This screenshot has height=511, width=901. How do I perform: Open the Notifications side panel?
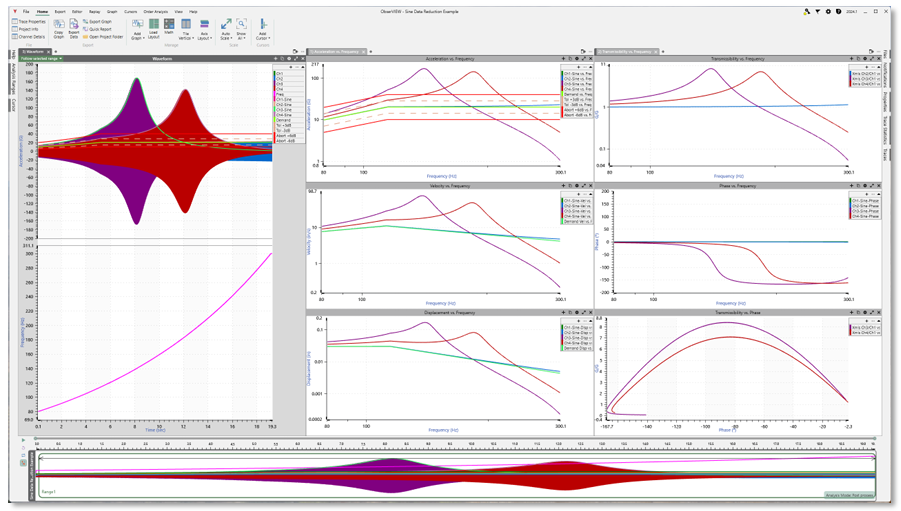coord(885,75)
